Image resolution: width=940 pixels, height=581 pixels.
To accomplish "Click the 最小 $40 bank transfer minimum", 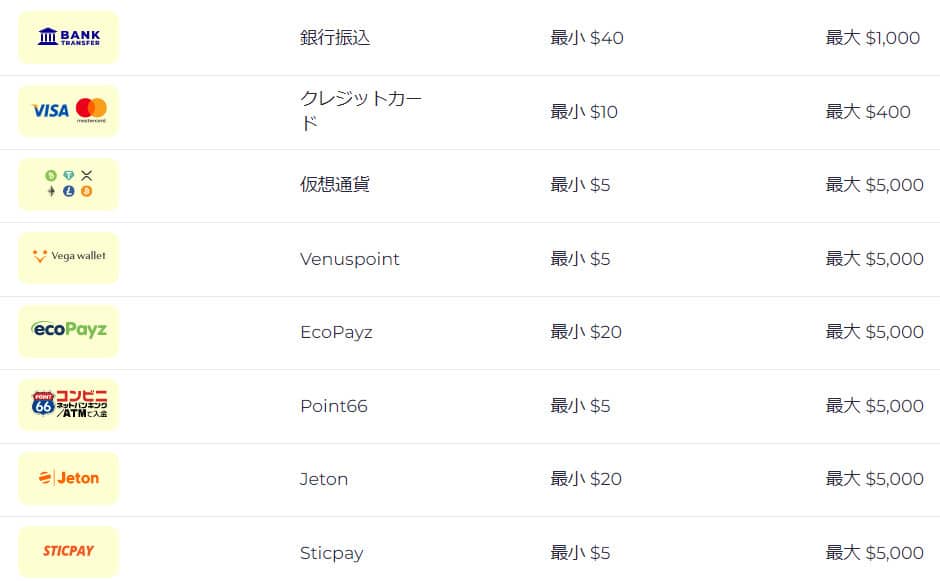I will click(587, 38).
